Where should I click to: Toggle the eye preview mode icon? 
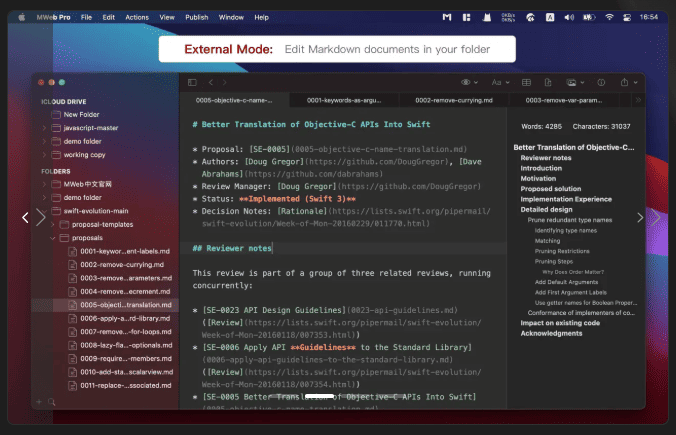point(465,82)
